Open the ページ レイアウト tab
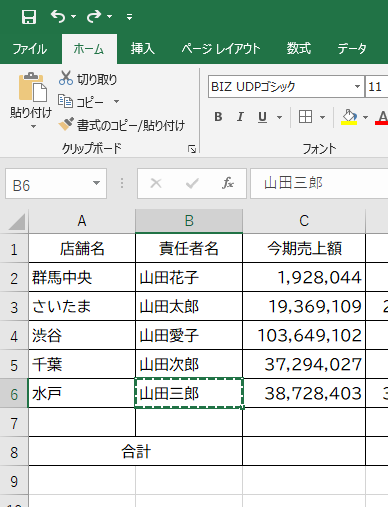The image size is (388, 507). [x=221, y=49]
